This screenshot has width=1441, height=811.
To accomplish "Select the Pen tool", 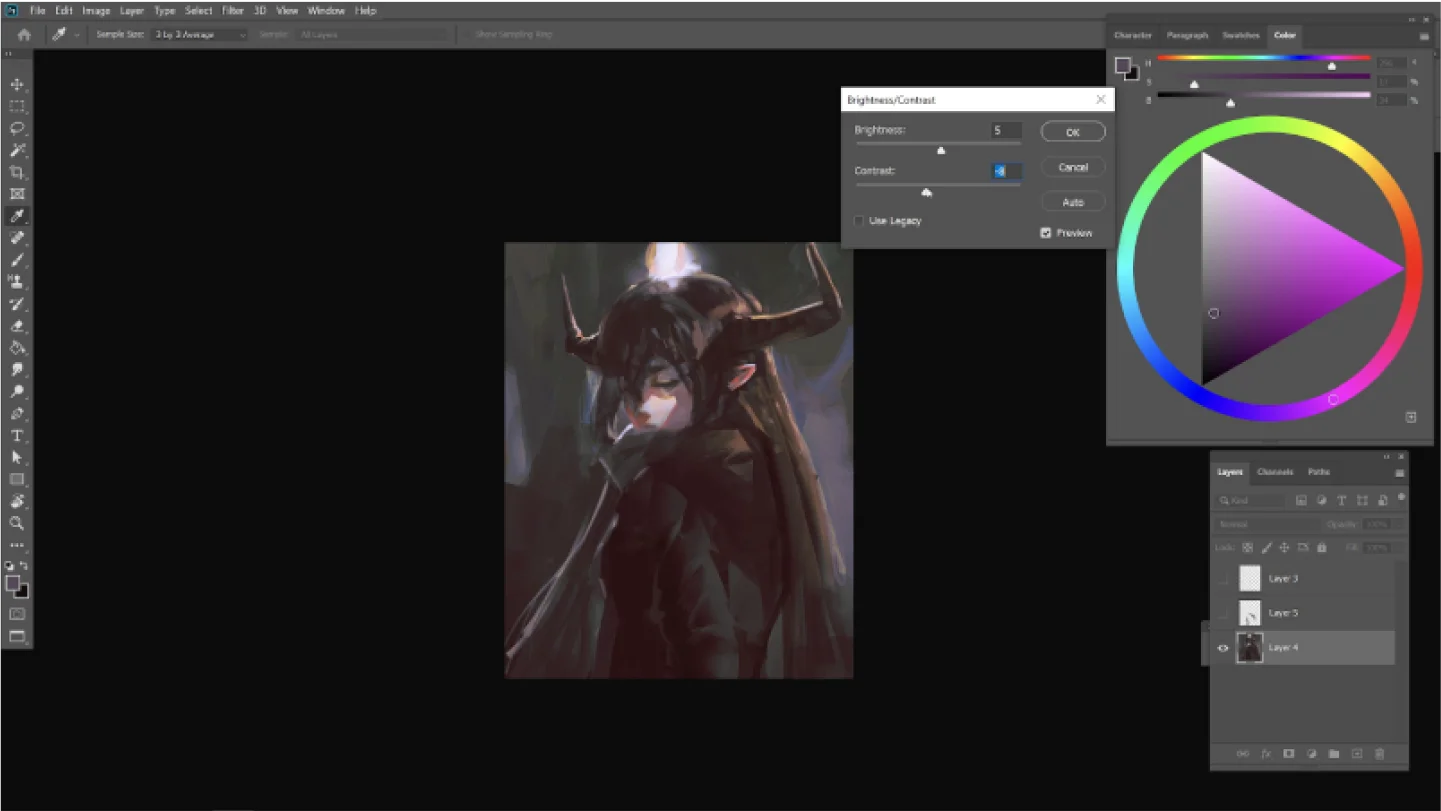I will [17, 414].
